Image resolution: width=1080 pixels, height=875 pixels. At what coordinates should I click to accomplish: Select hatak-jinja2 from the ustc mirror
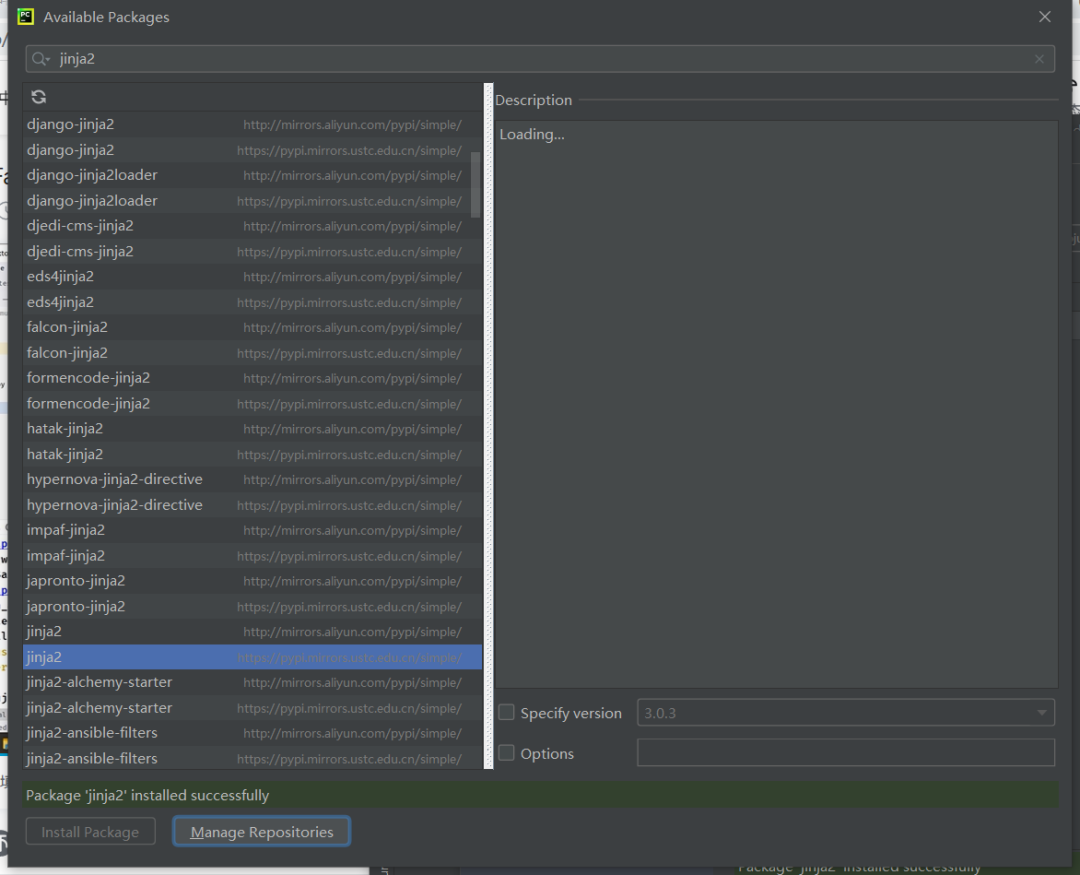pyautogui.click(x=252, y=454)
